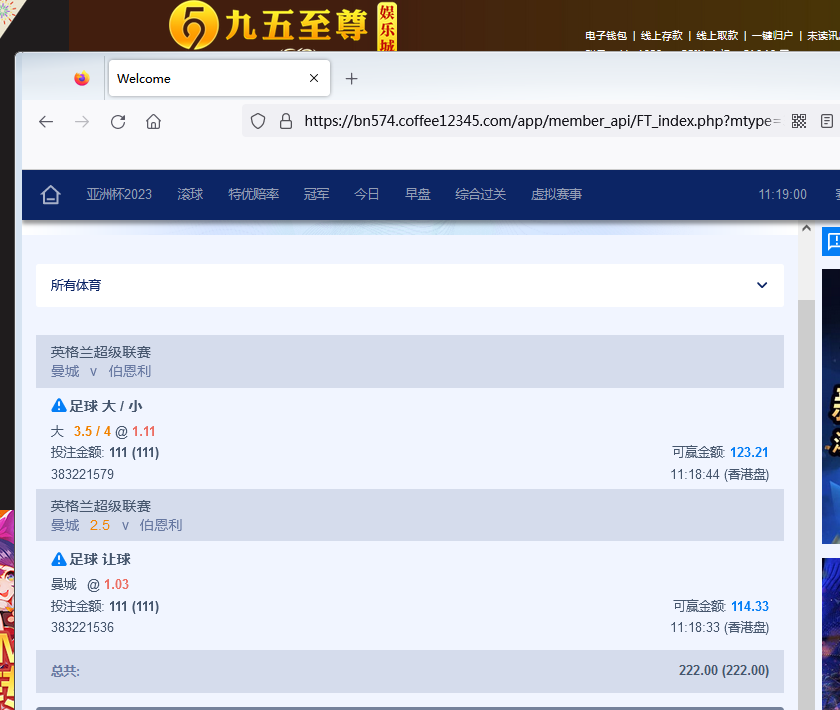840x710 pixels.
Task: Open the 今日 menu item
Action: [367, 194]
